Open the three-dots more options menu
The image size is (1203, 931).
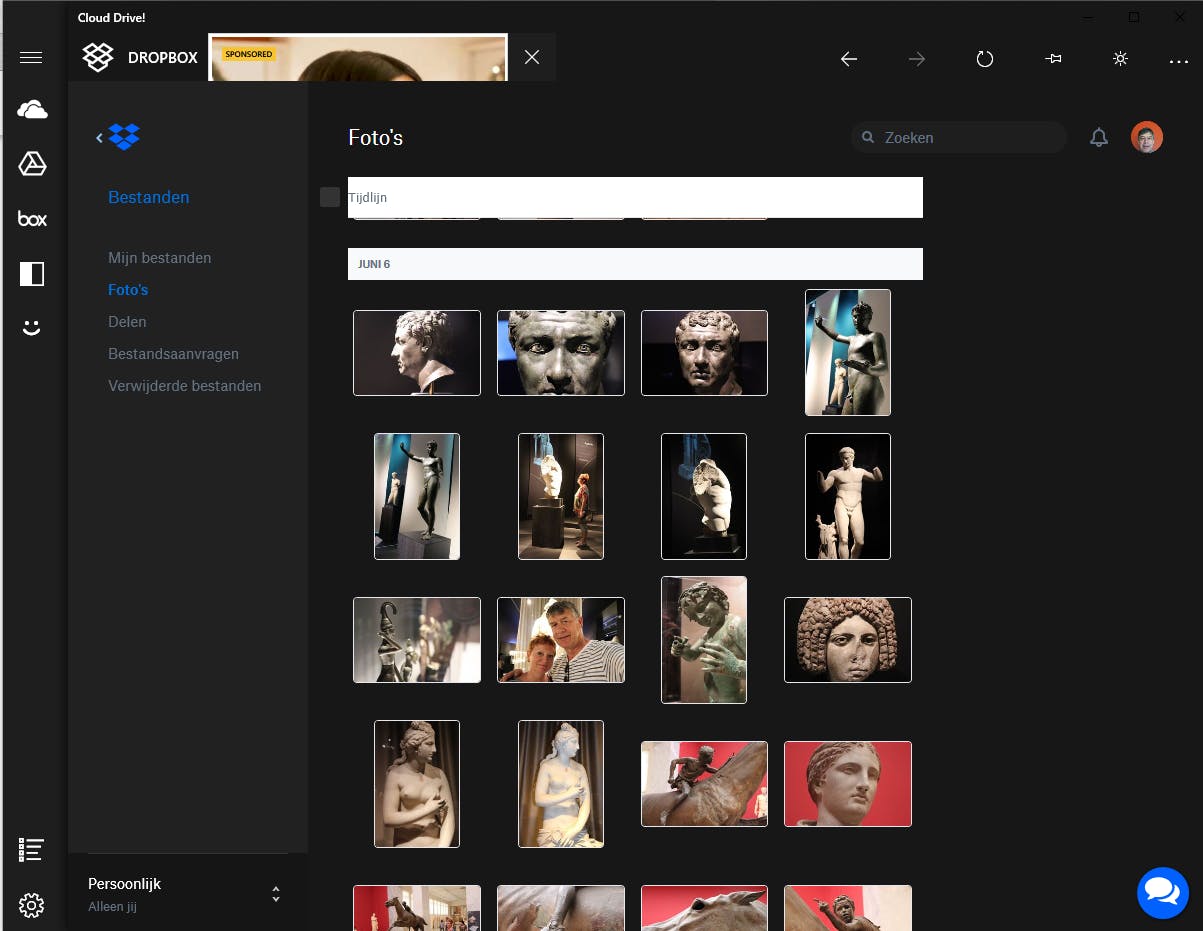coord(1179,60)
